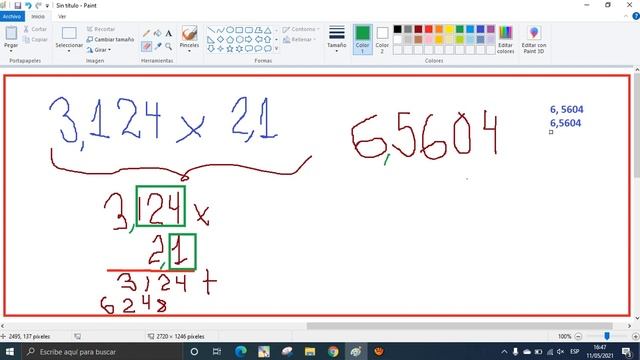Screen dimensions: 640x360
Task: Switch to the Inicio tab
Action: 38,16
